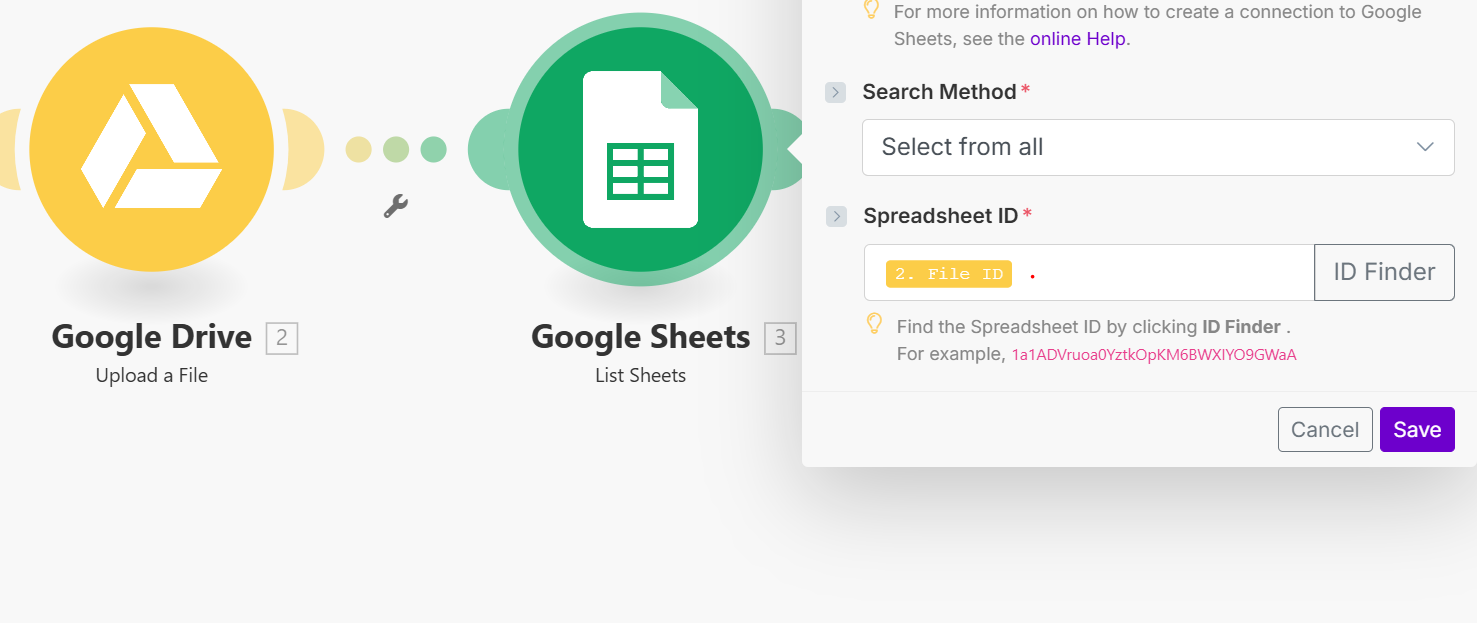
Task: Expand the Spreadsheet ID field options
Action: 836,216
